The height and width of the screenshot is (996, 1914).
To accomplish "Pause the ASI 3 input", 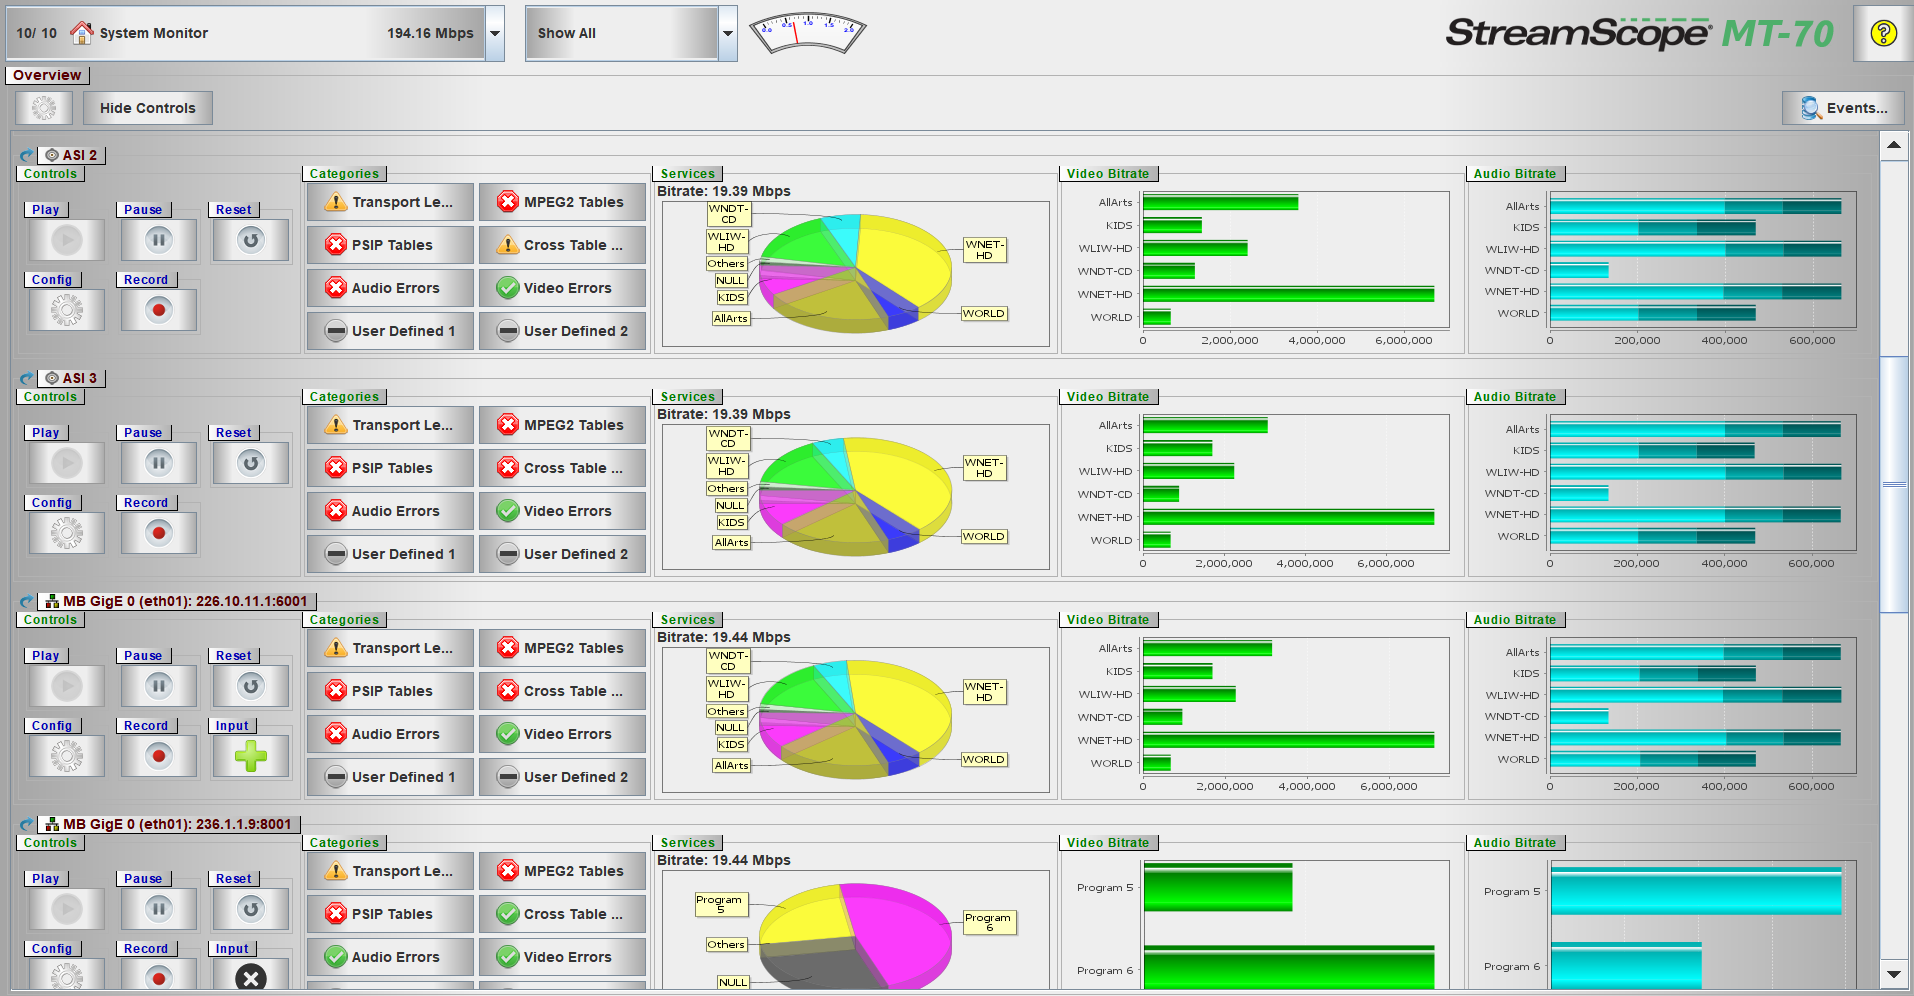I will (159, 463).
